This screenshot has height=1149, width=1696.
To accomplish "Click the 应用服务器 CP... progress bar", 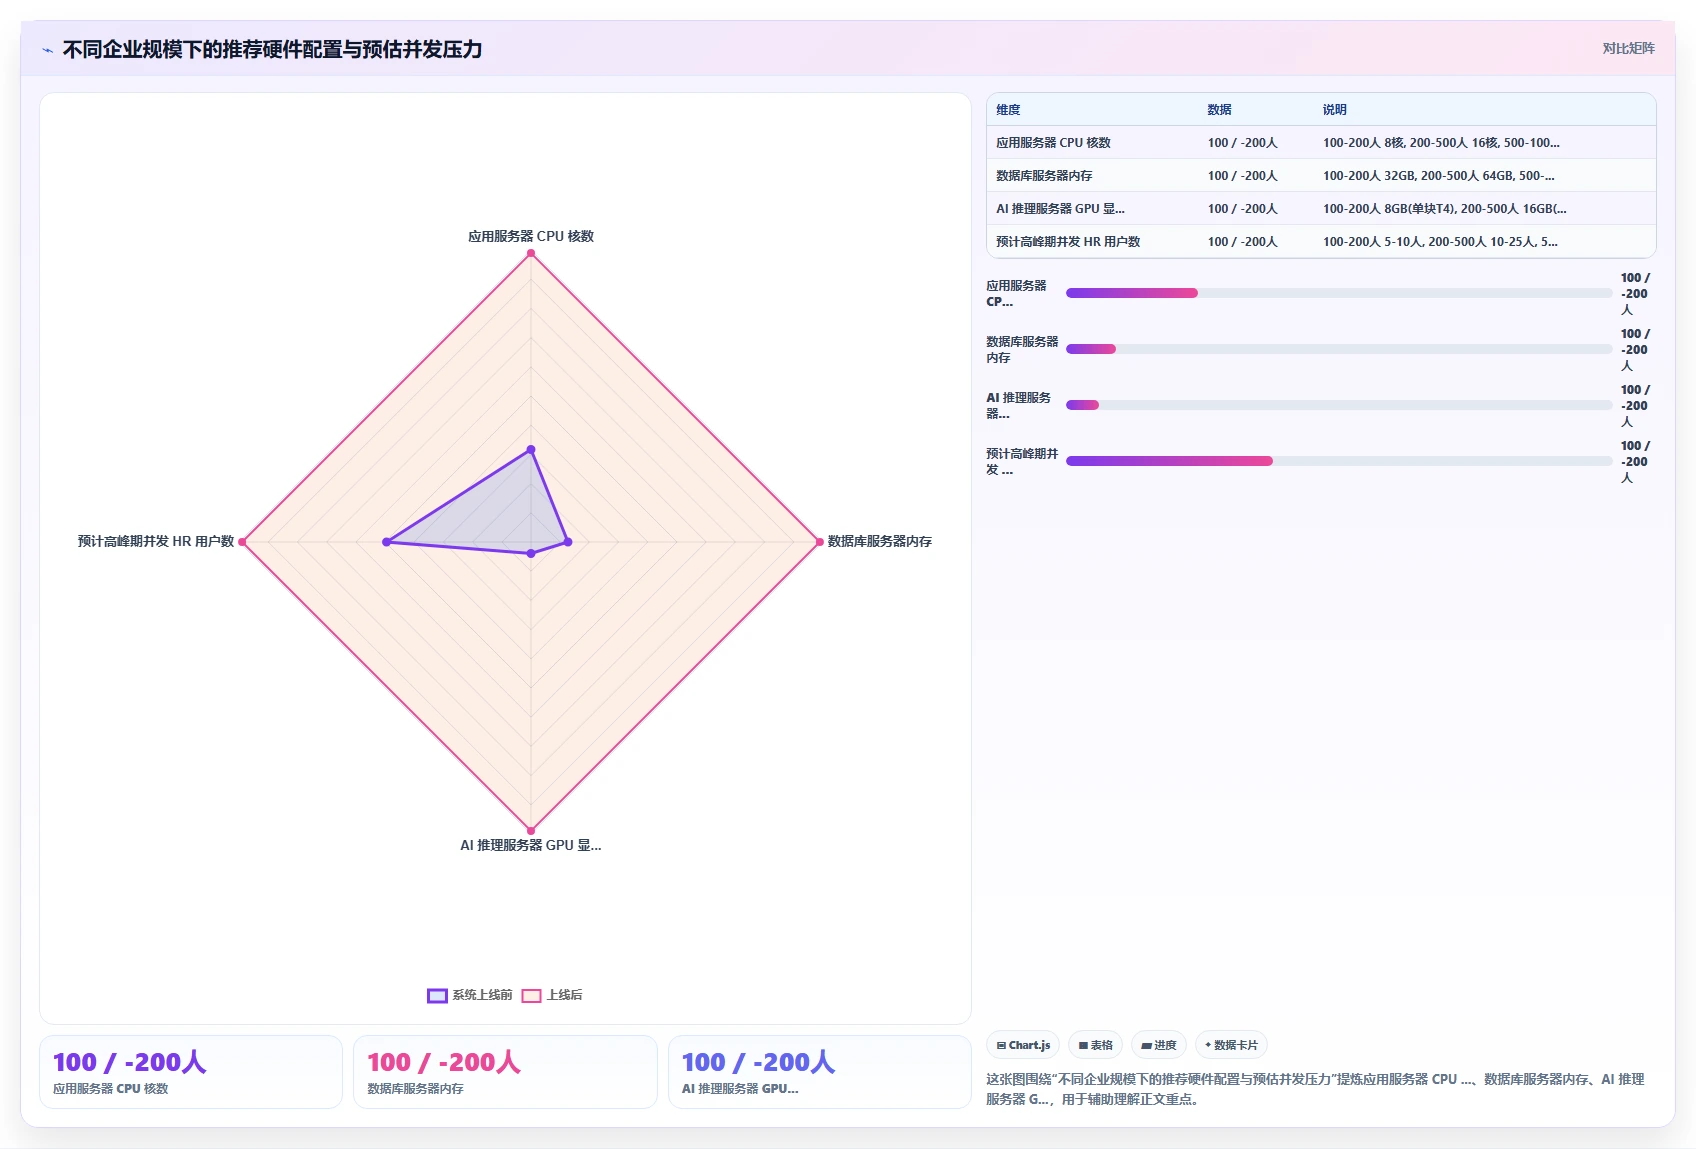I will click(x=1339, y=293).
